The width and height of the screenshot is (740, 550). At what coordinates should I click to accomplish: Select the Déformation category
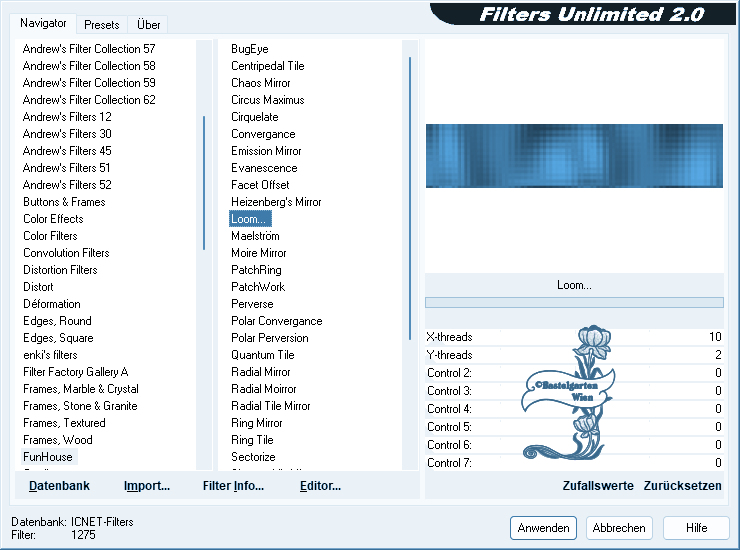(51, 304)
